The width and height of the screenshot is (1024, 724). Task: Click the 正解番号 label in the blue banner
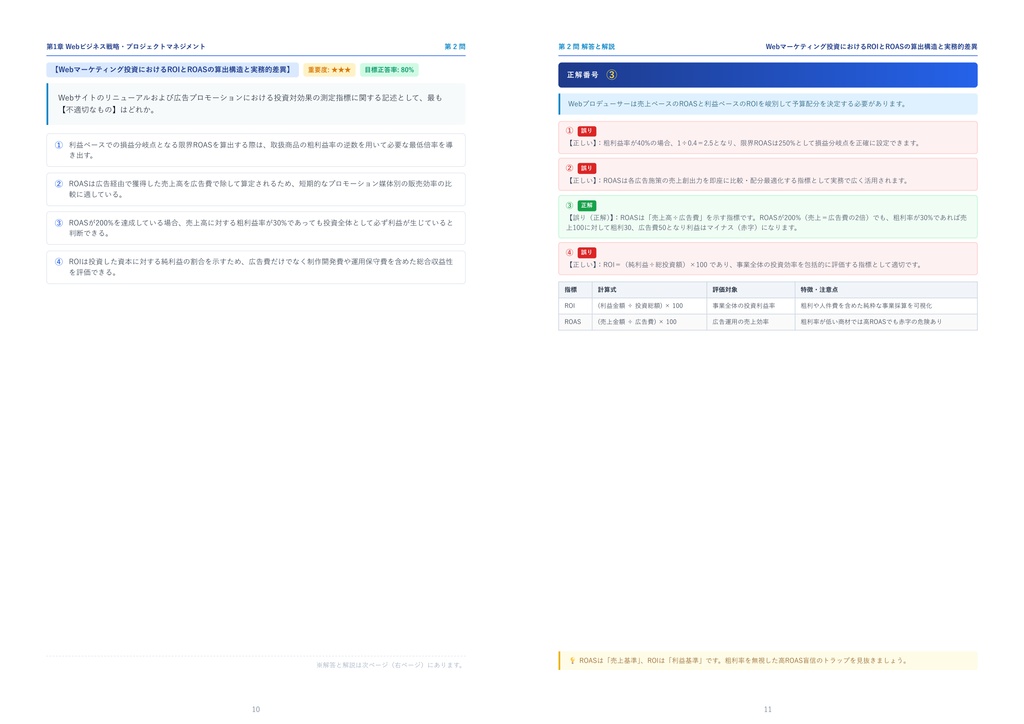pos(583,75)
